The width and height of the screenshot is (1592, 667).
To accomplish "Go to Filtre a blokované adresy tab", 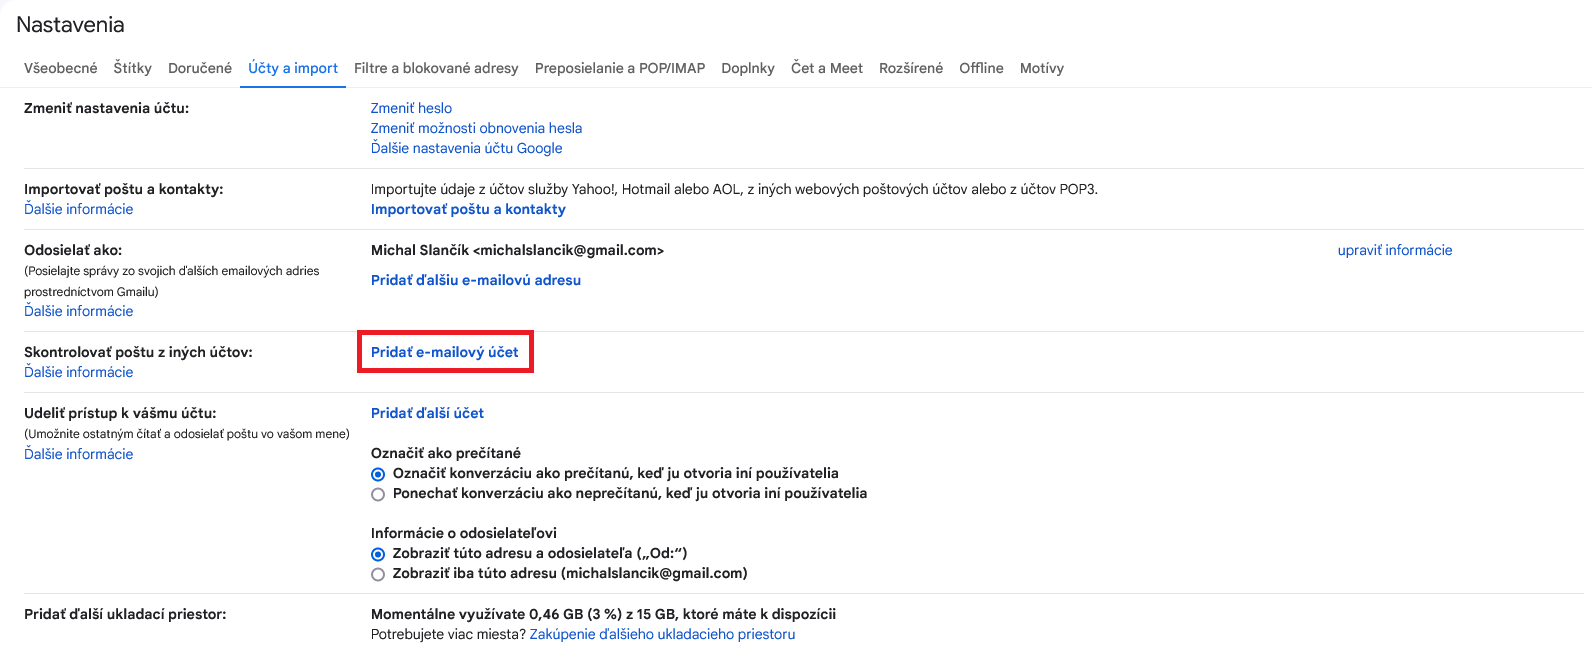I will tap(436, 68).
